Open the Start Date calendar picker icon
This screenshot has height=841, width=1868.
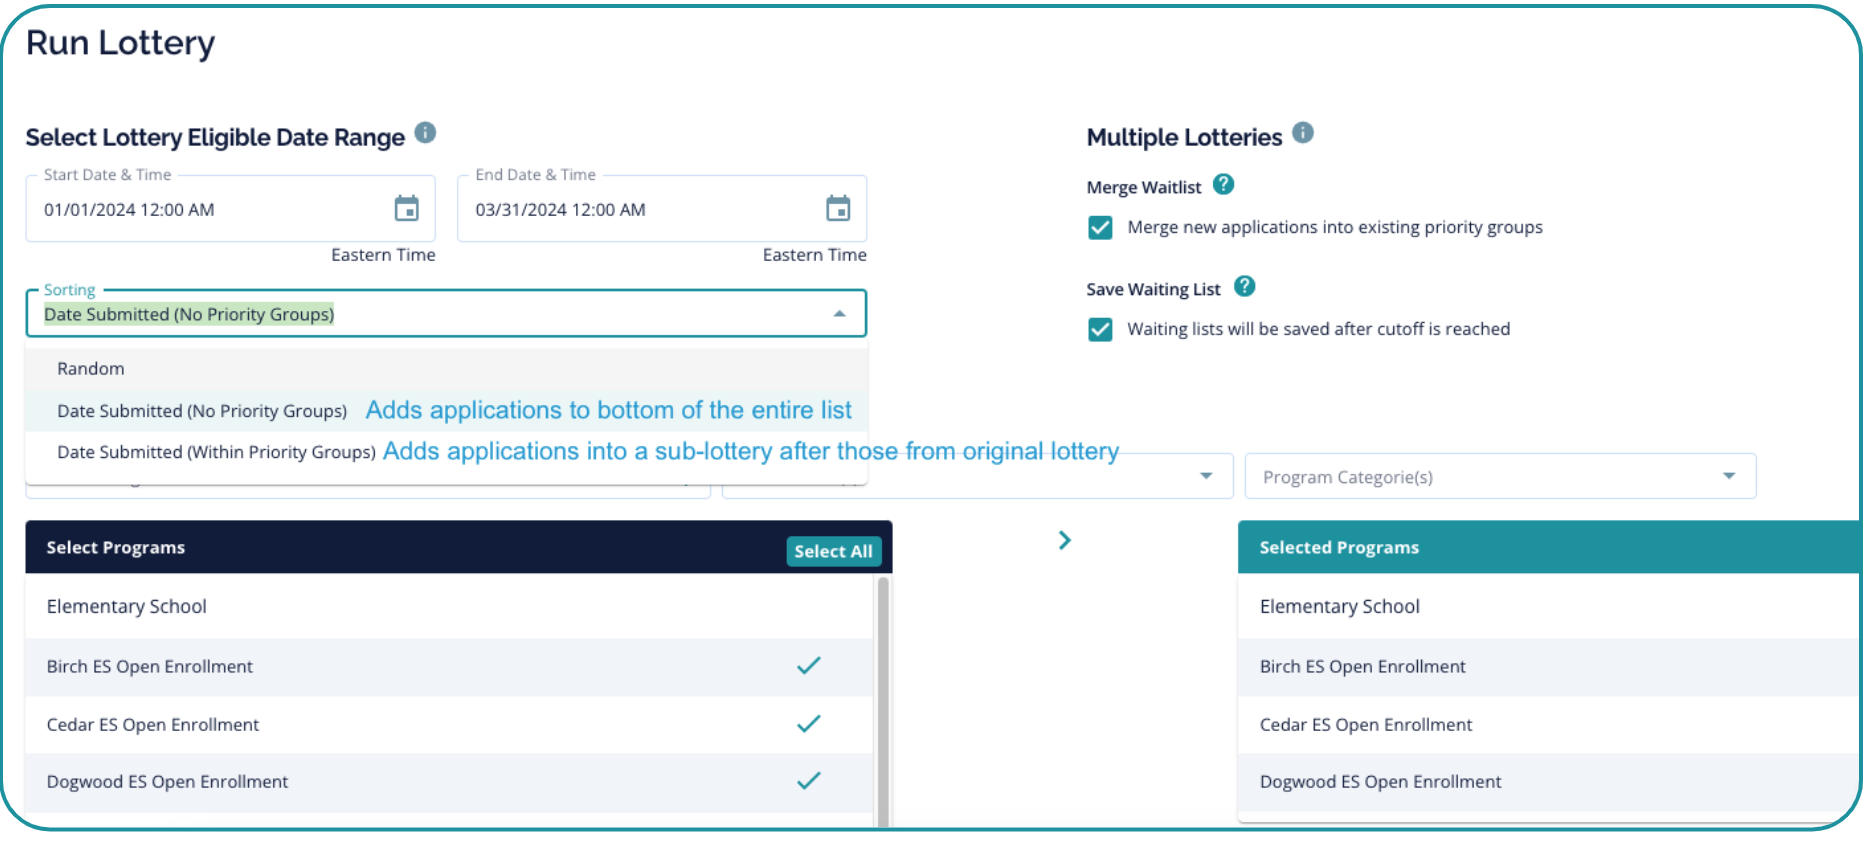(406, 209)
